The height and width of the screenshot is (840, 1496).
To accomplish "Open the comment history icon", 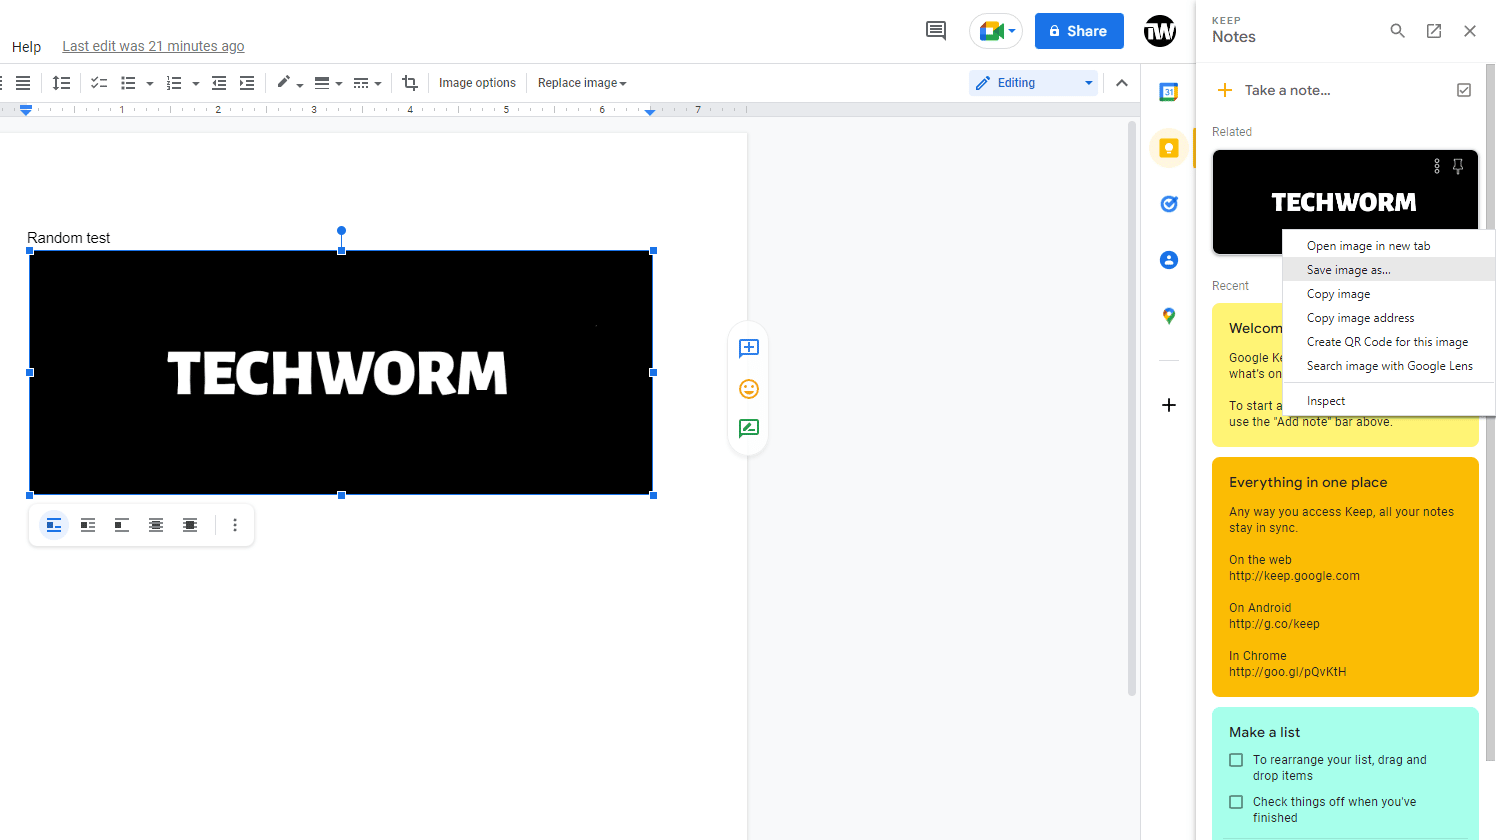I will coord(936,31).
